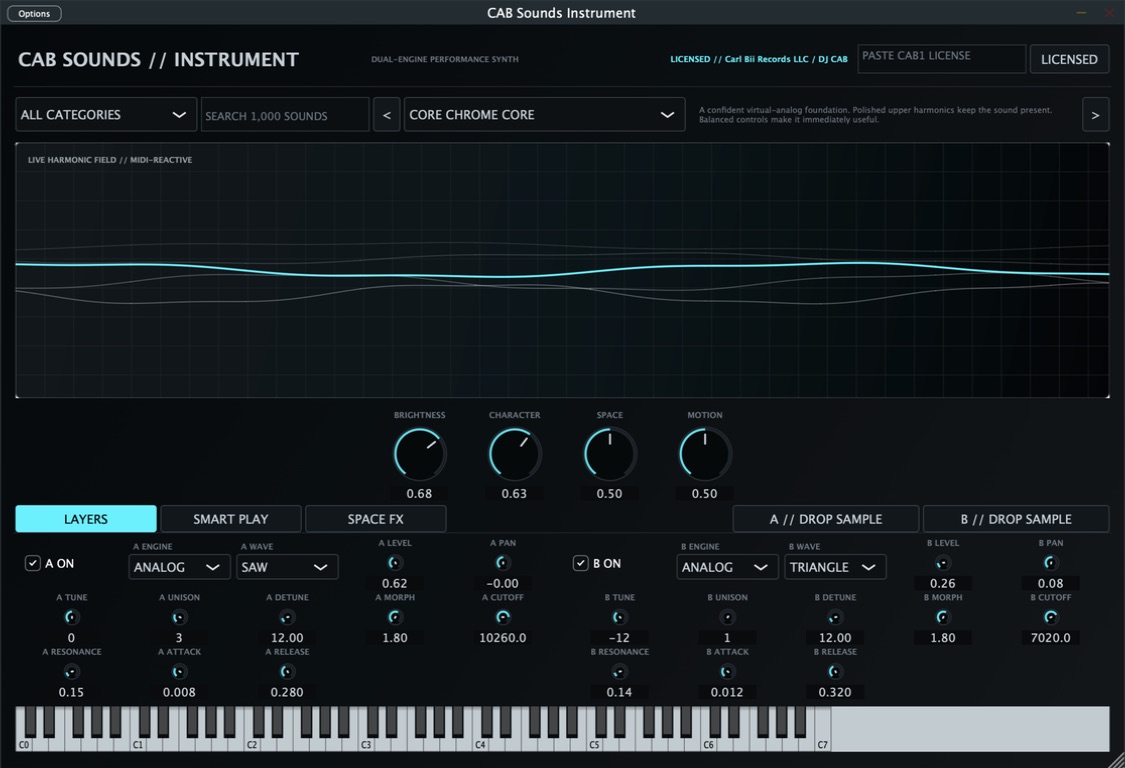Open the Core Chrome Core preset dropdown
Image resolution: width=1125 pixels, height=768 pixels.
(x=544, y=115)
